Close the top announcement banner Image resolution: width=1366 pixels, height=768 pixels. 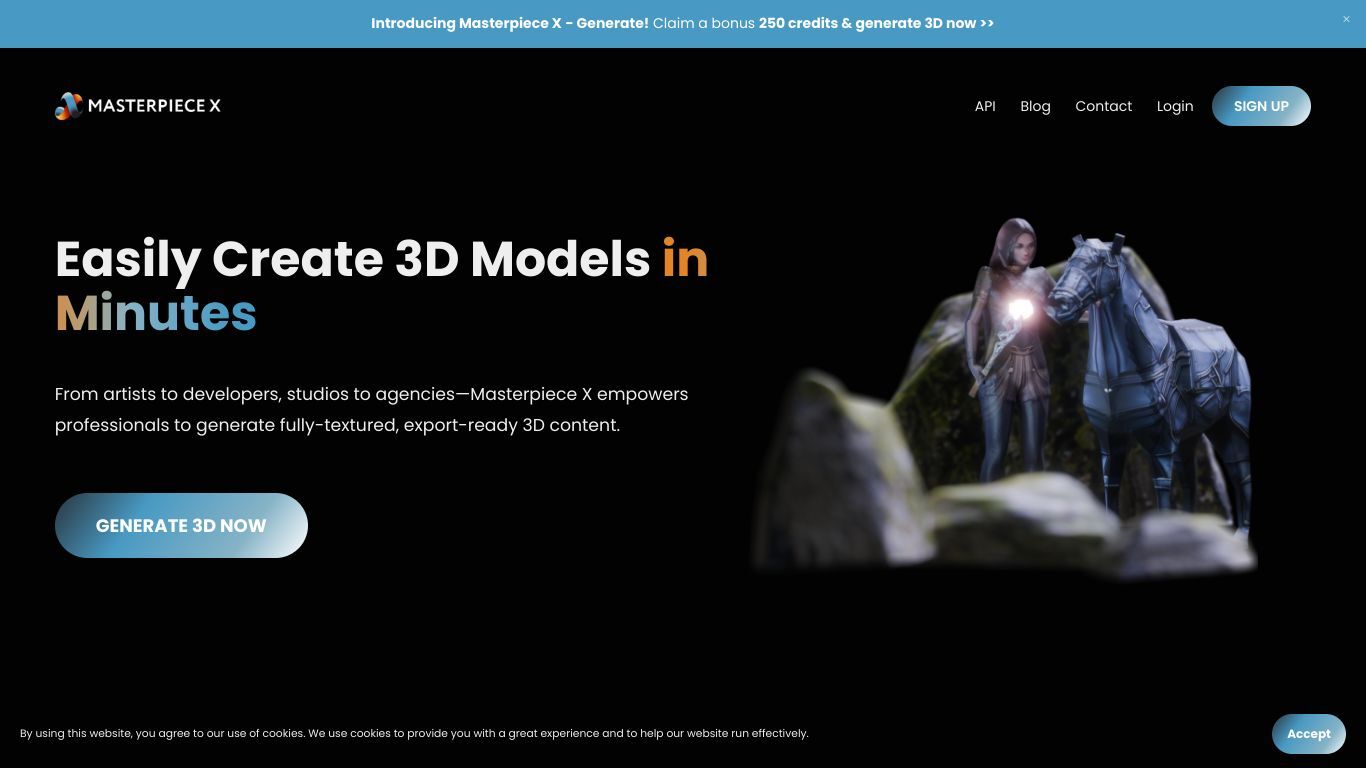point(1346,19)
